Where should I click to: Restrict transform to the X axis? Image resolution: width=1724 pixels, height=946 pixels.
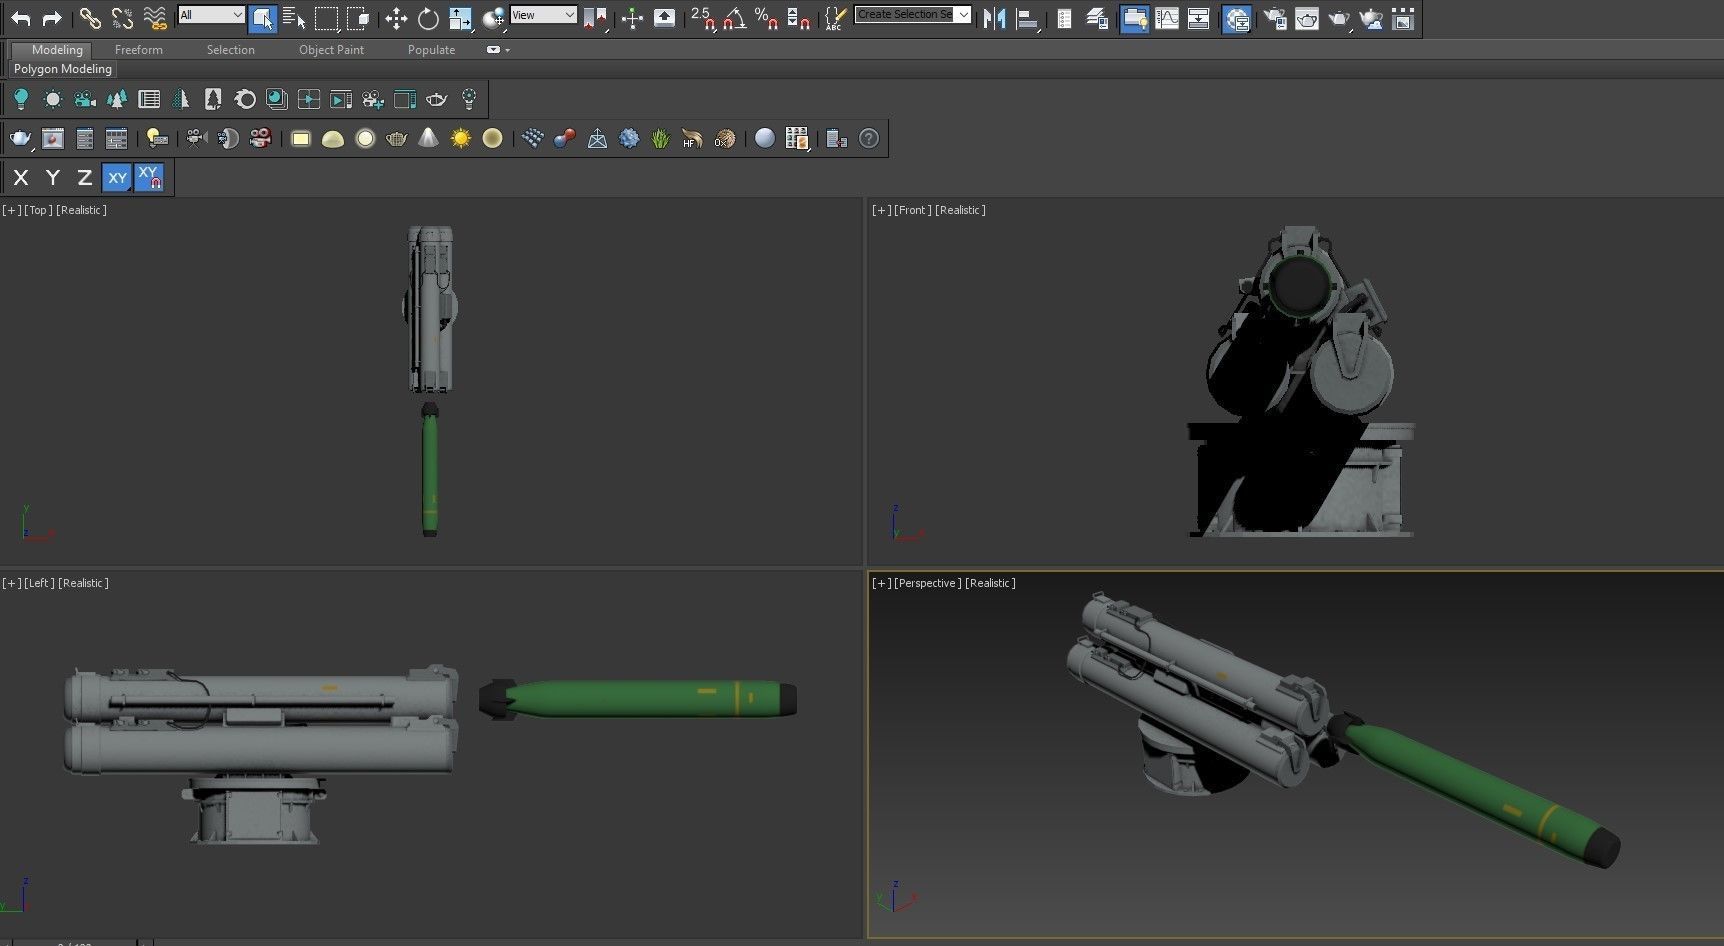21,178
